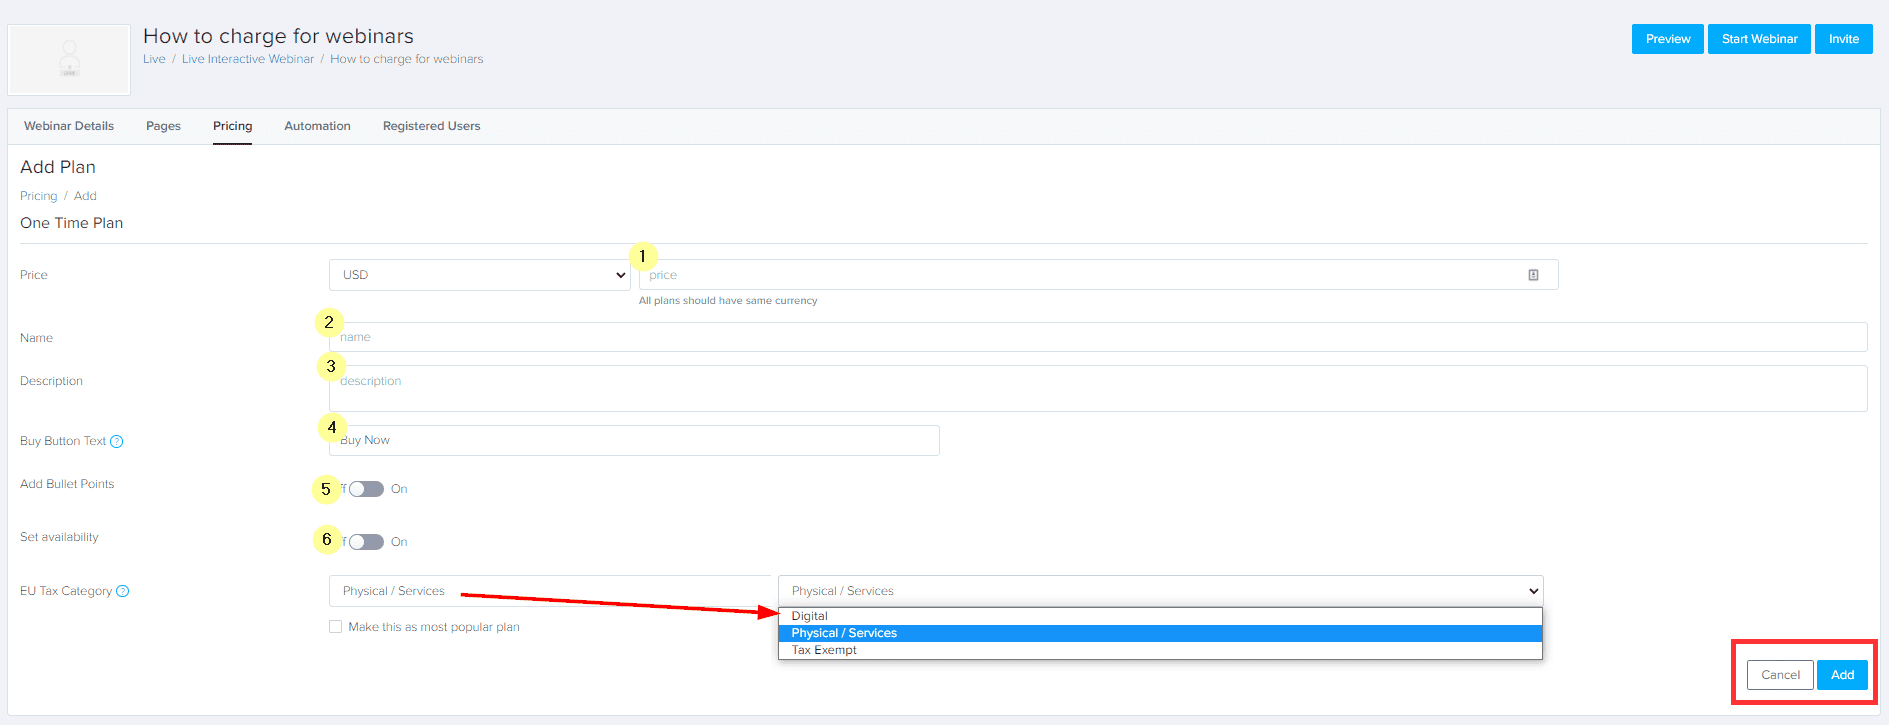Toggle the Add Bullet Points switch
This screenshot has width=1889, height=725.
click(x=366, y=489)
